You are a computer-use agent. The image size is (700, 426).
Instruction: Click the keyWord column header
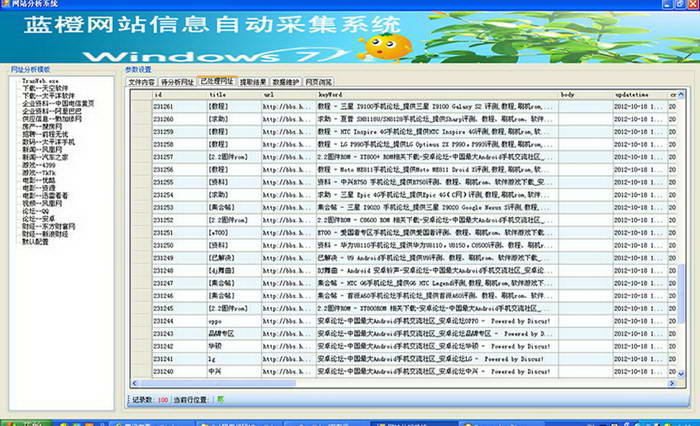coord(437,95)
